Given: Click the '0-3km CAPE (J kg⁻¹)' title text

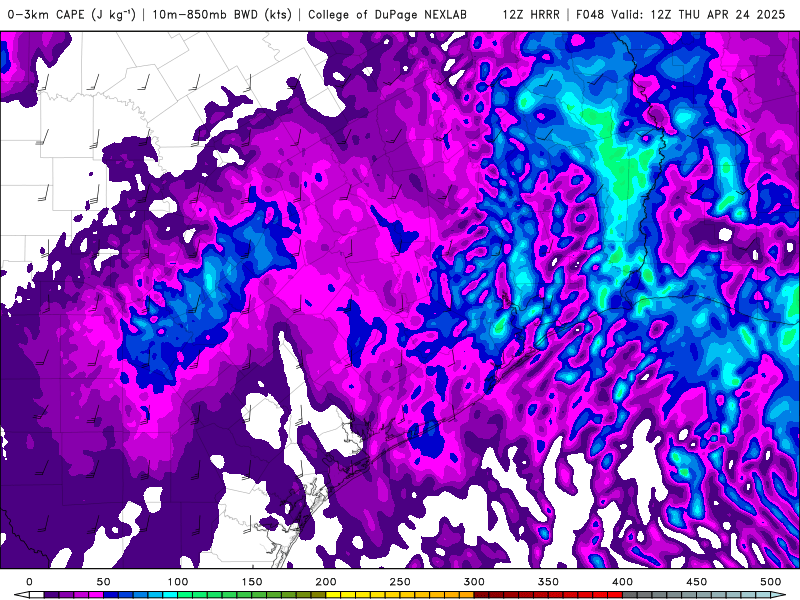Looking at the screenshot, I should pyautogui.click(x=72, y=15).
